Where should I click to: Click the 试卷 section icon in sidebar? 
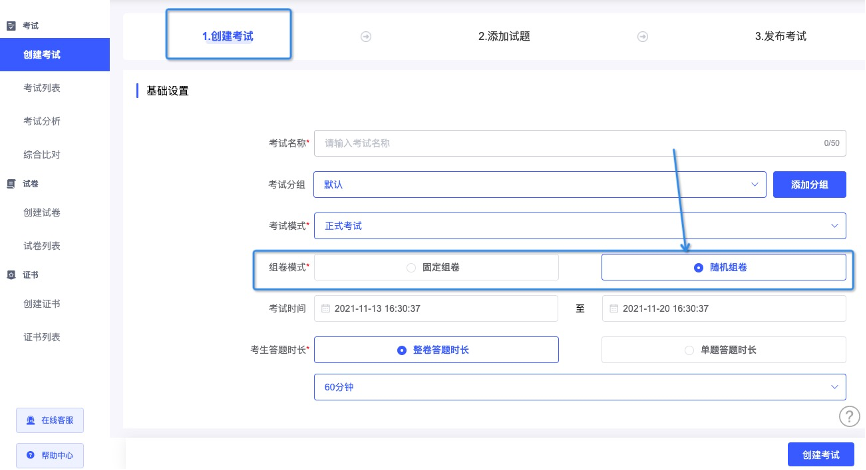pyautogui.click(x=11, y=184)
